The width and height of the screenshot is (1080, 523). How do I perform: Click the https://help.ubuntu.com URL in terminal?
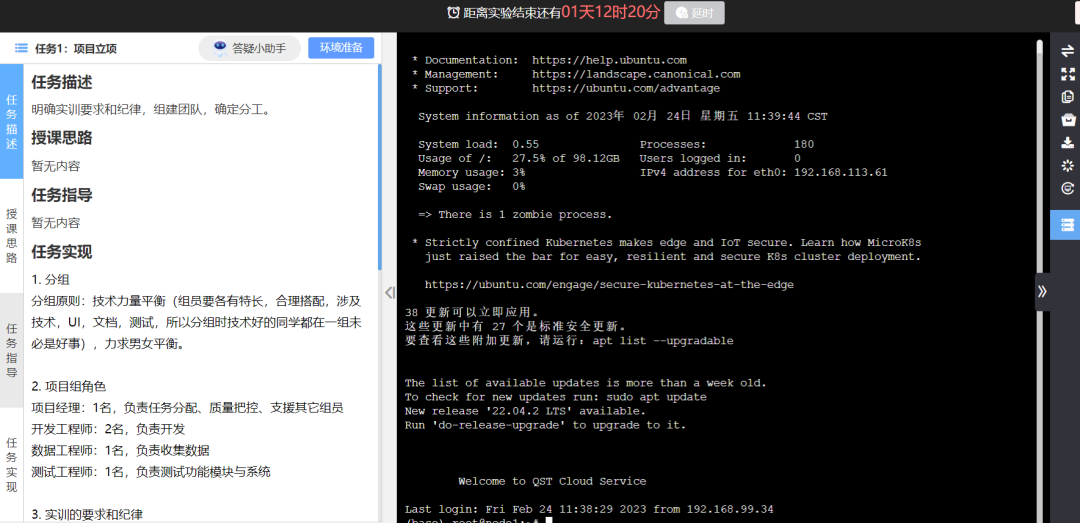[x=609, y=60]
